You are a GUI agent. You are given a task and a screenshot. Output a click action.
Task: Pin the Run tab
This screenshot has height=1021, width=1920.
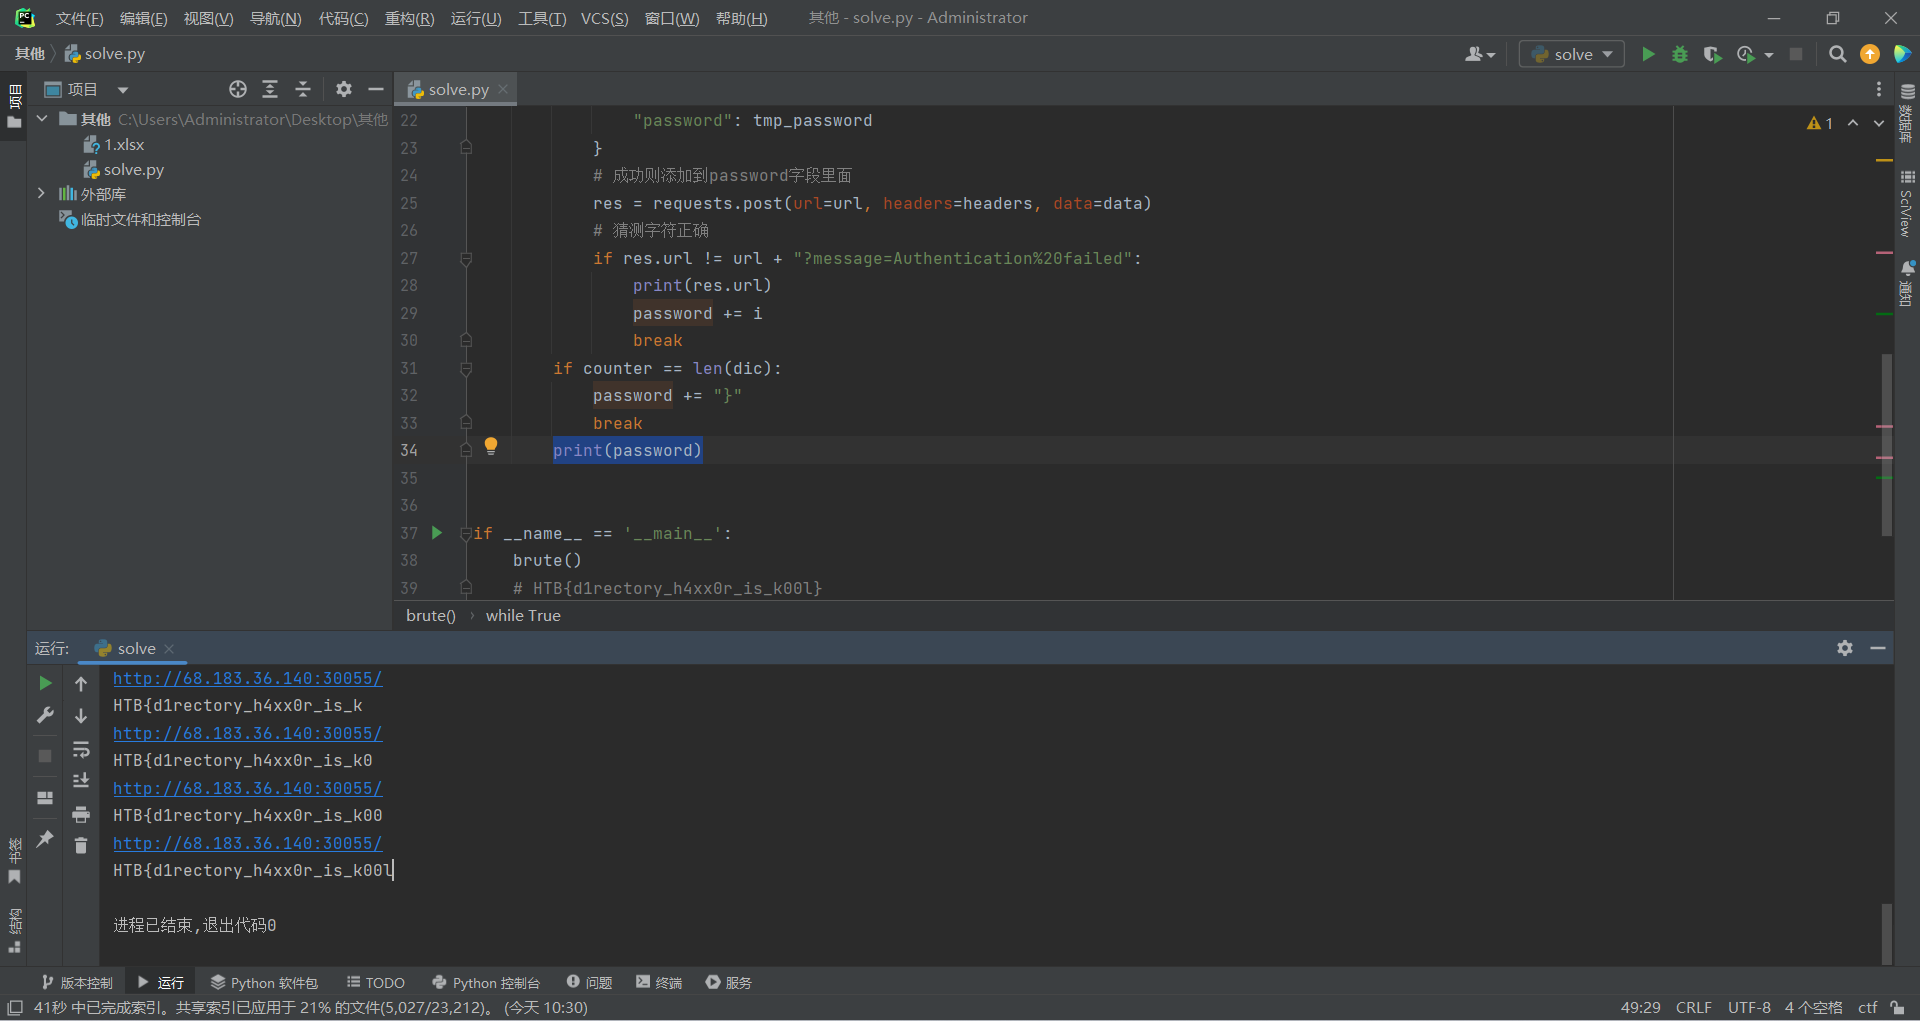pos(45,839)
